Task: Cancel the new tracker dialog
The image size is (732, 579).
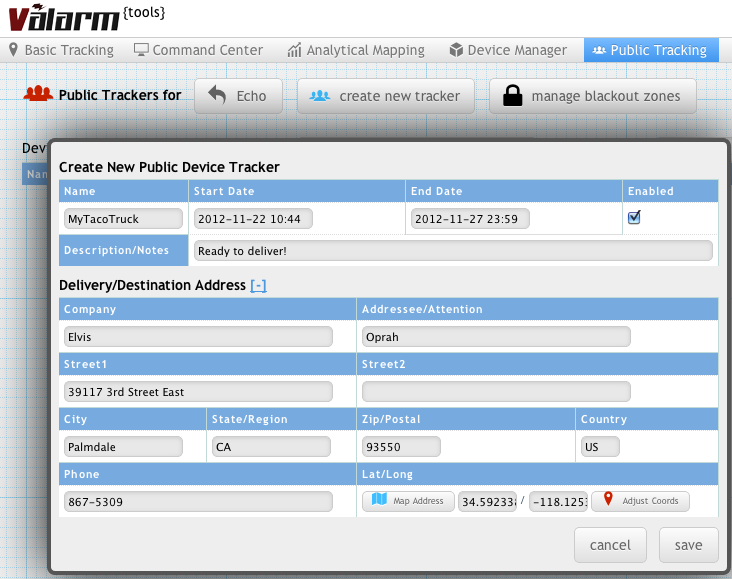Action: (610, 545)
